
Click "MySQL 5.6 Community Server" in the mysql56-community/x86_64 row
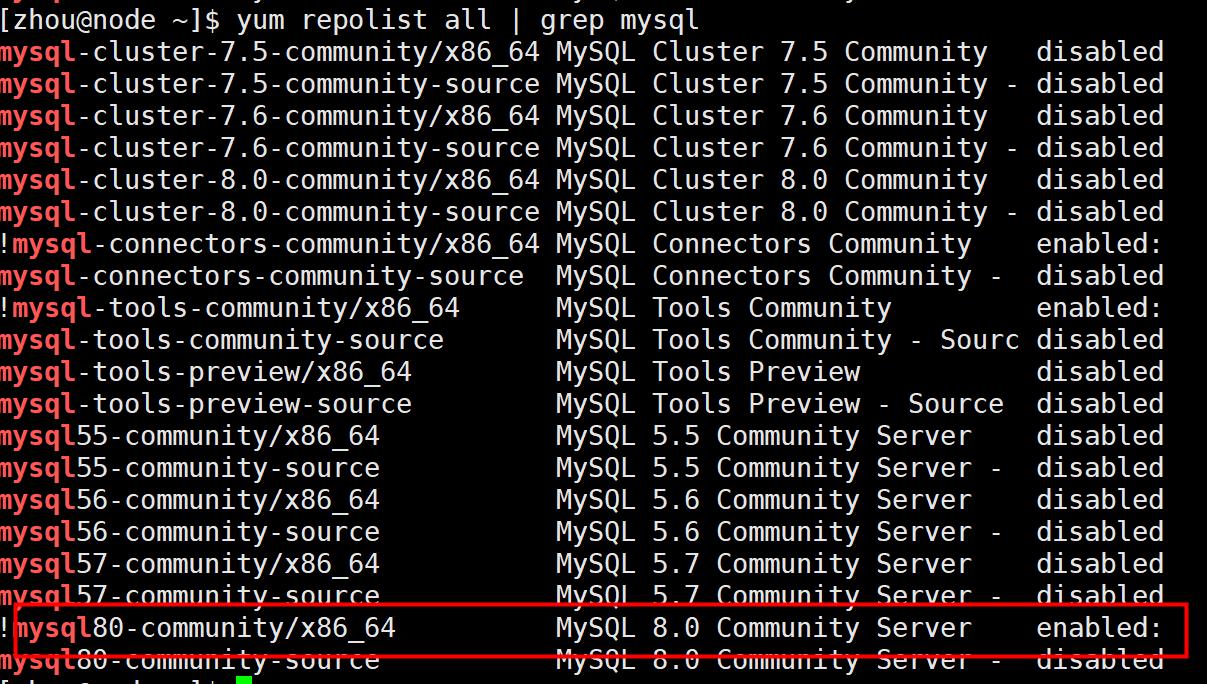[764, 500]
